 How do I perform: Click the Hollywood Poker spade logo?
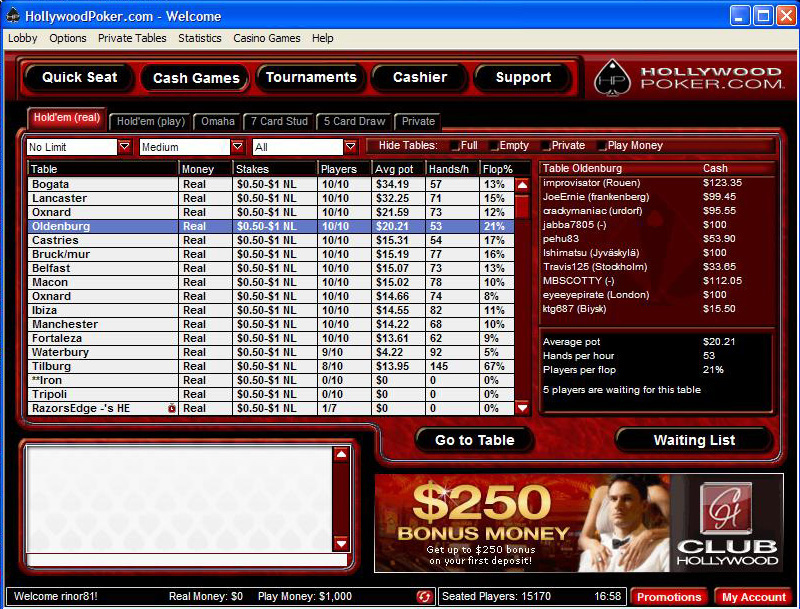tap(612, 78)
